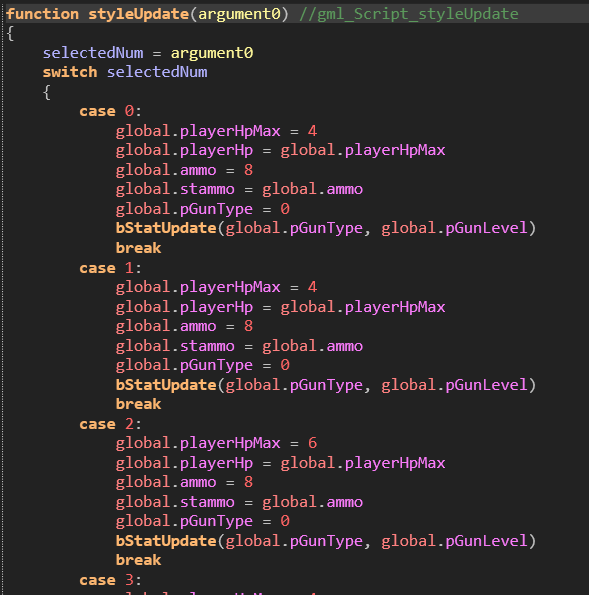The image size is (589, 595).
Task: Click global.pGunType = 0 under case 1
Action: pos(203,365)
